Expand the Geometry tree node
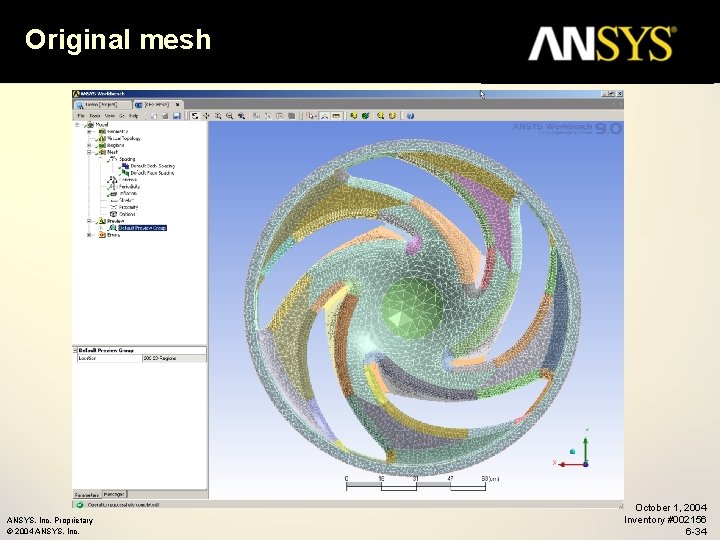 coord(89,131)
